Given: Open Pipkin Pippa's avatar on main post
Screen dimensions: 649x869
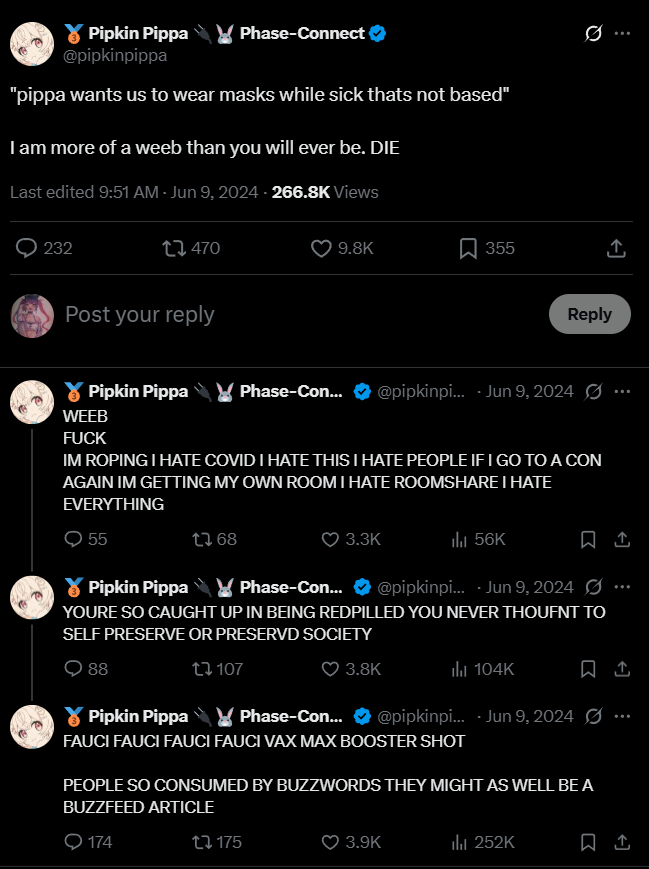Looking at the screenshot, I should point(31,42).
